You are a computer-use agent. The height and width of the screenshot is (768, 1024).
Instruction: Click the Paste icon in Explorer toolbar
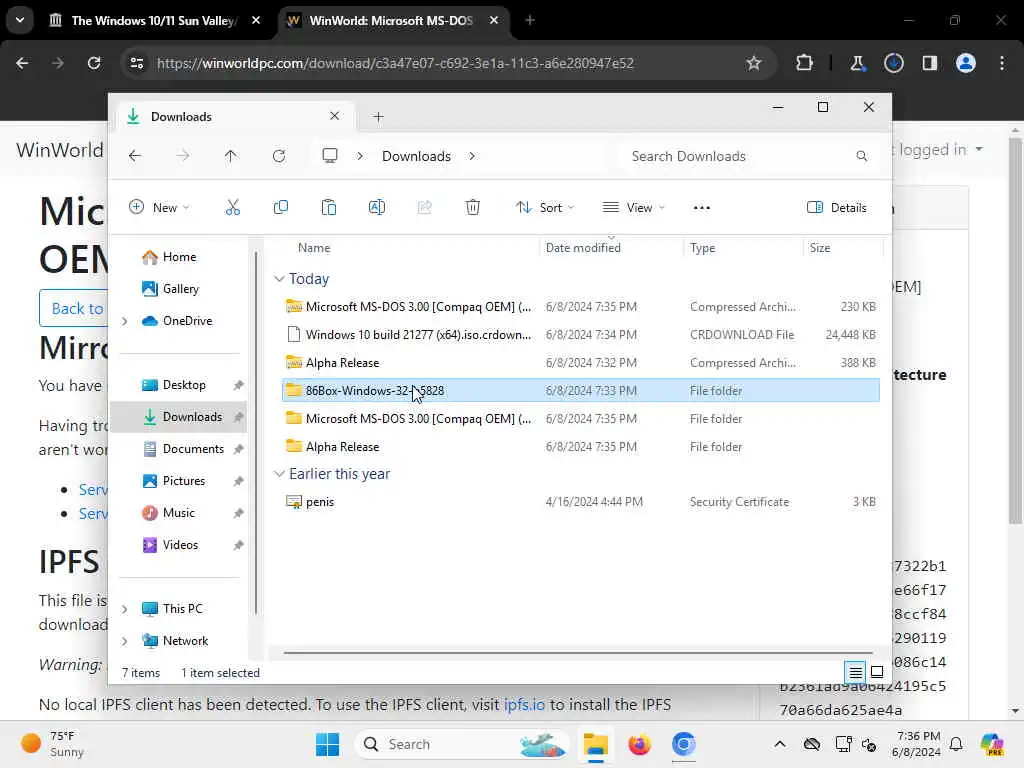click(x=328, y=208)
